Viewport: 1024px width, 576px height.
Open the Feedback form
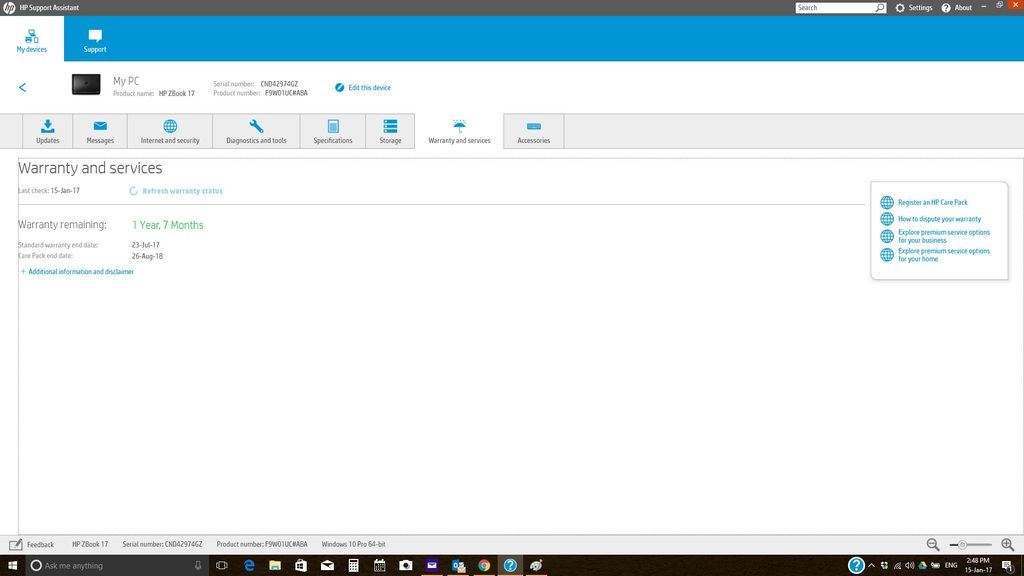tap(32, 545)
